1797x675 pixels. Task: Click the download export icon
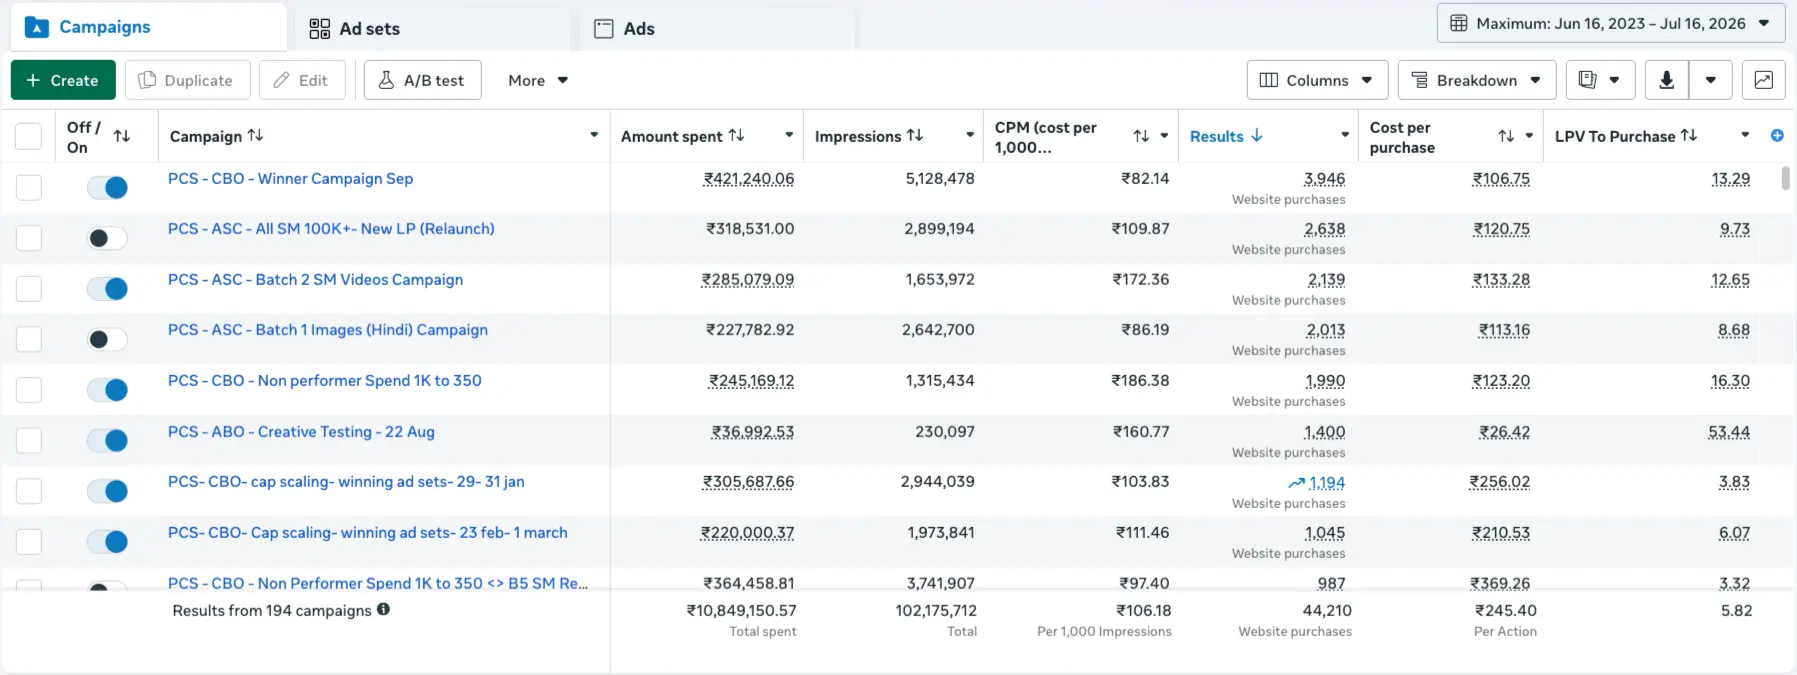(x=1666, y=80)
